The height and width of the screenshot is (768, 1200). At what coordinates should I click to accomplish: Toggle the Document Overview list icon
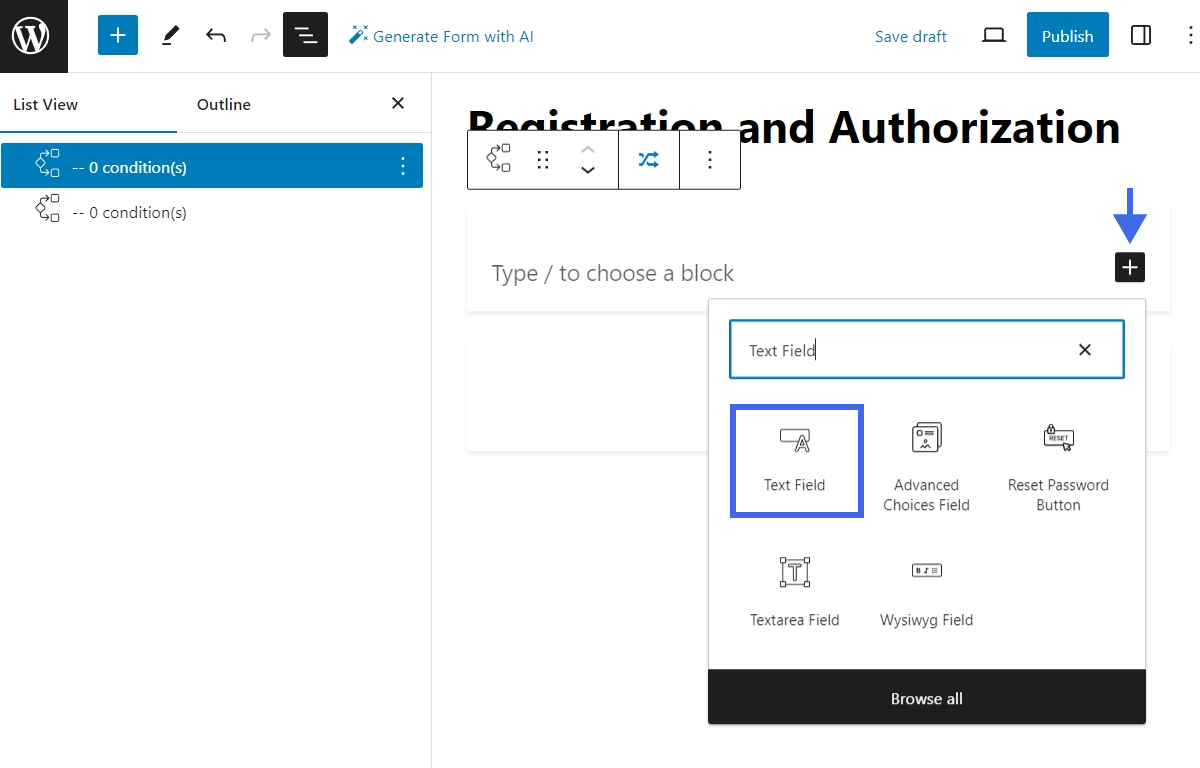(305, 35)
